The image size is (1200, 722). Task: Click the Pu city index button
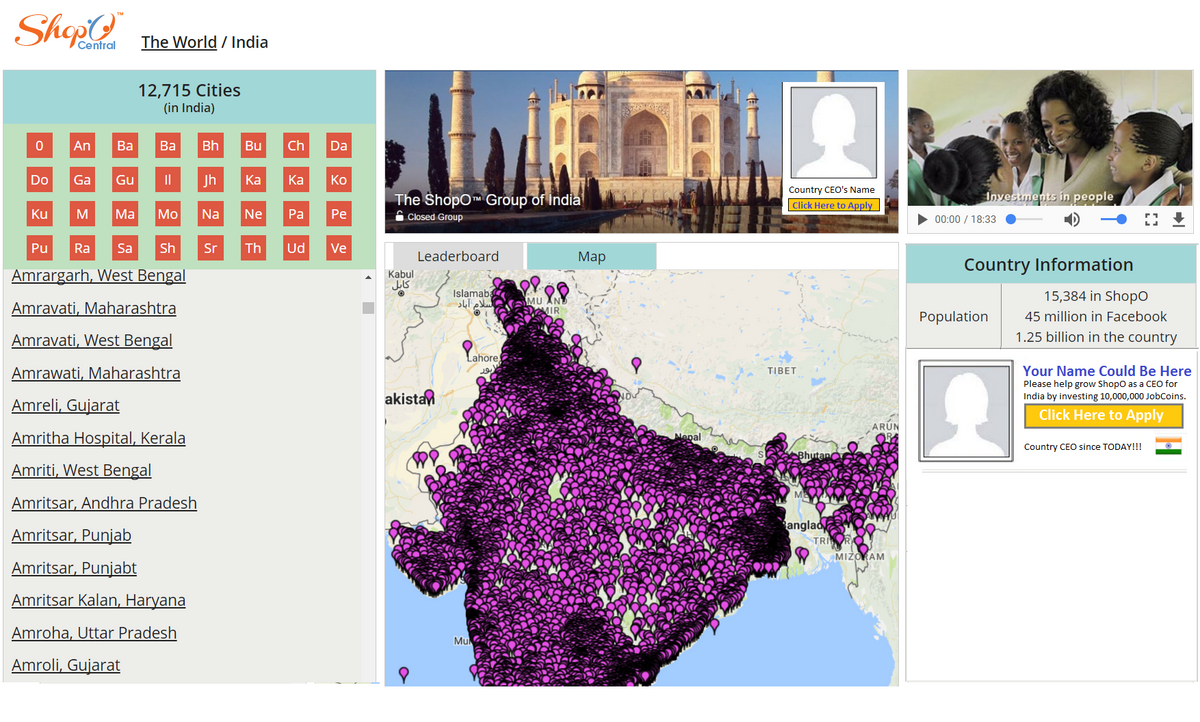point(39,248)
